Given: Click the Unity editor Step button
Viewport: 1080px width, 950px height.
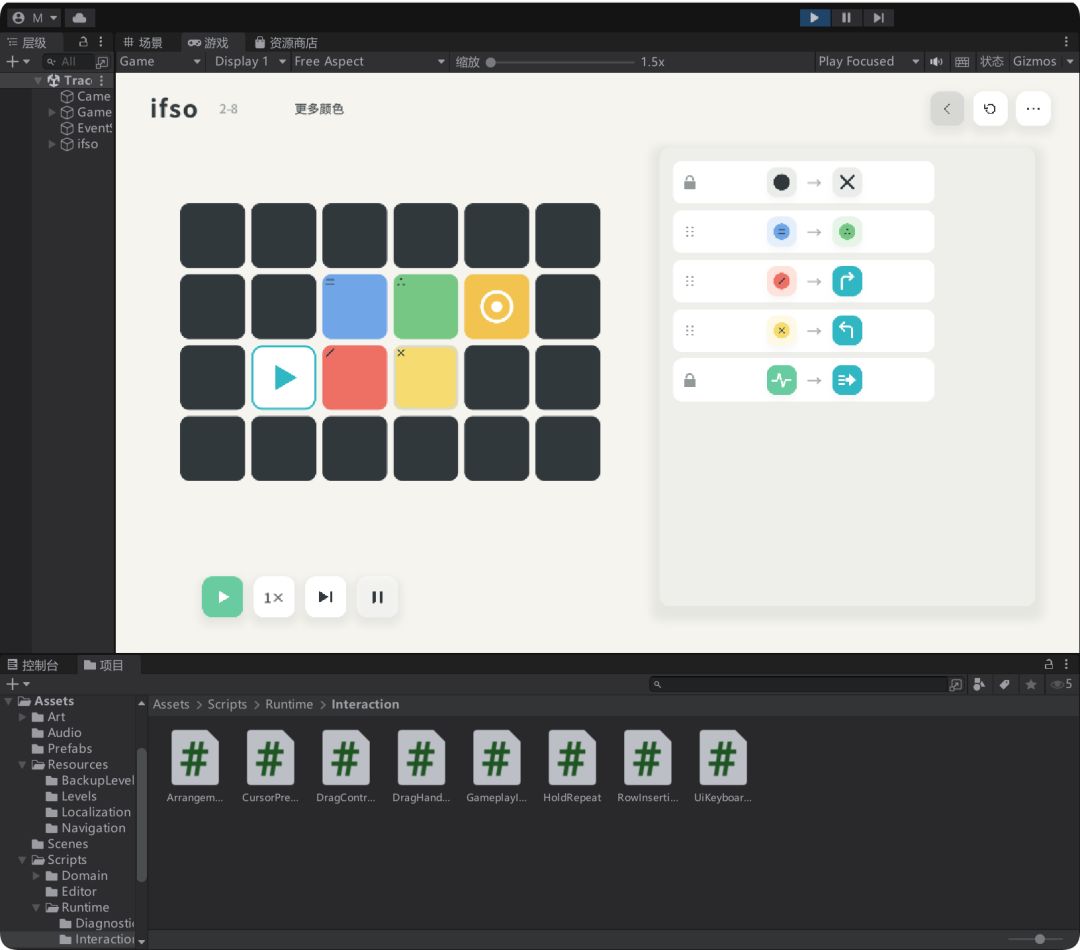Looking at the screenshot, I should [878, 18].
